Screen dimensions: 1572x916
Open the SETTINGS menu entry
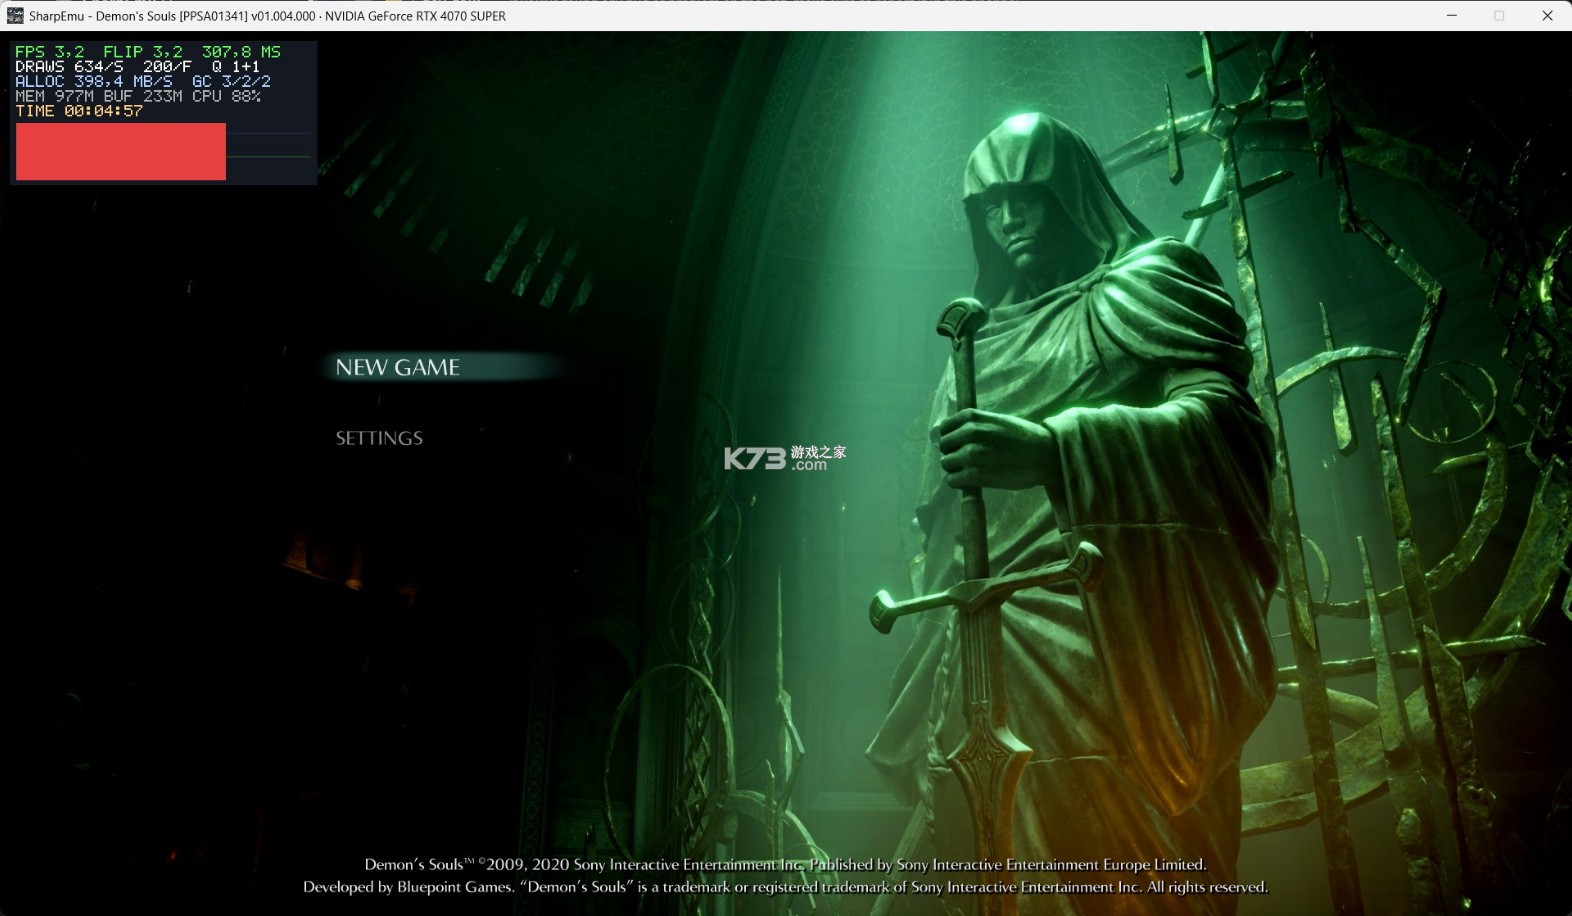click(379, 438)
